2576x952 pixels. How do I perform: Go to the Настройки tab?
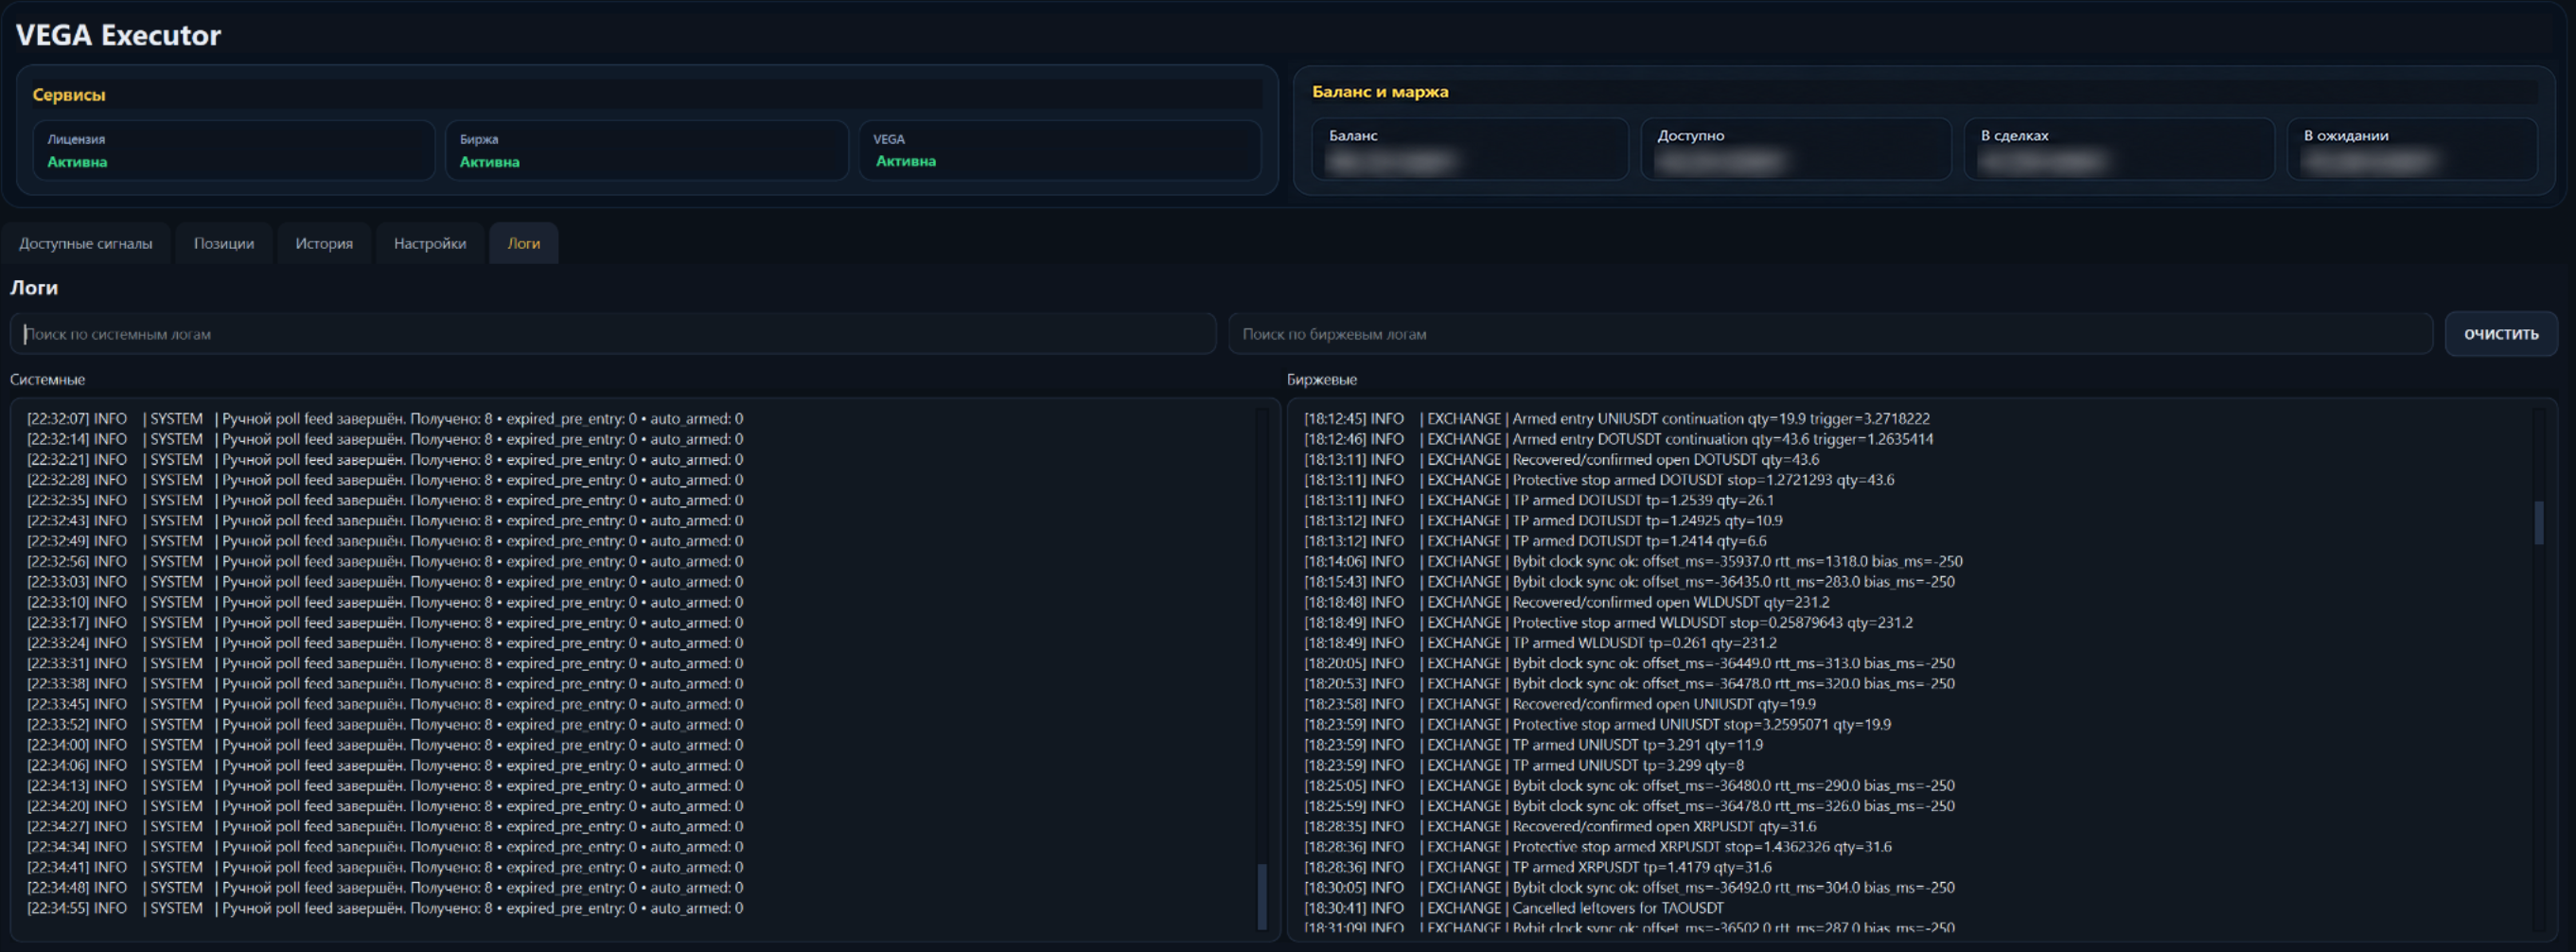coord(430,243)
